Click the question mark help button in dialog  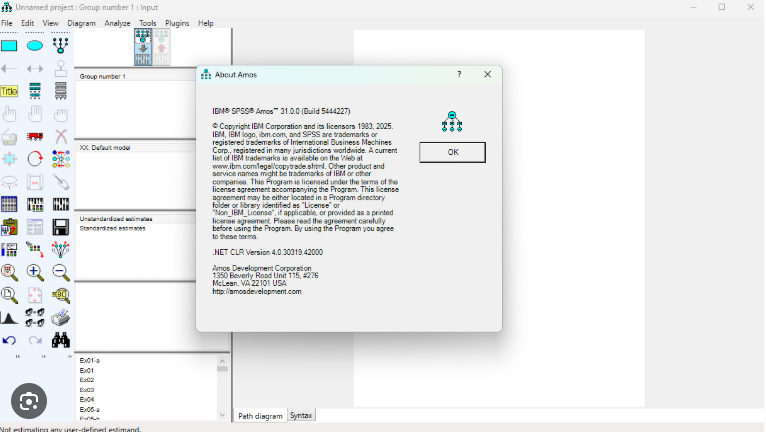[x=459, y=74]
